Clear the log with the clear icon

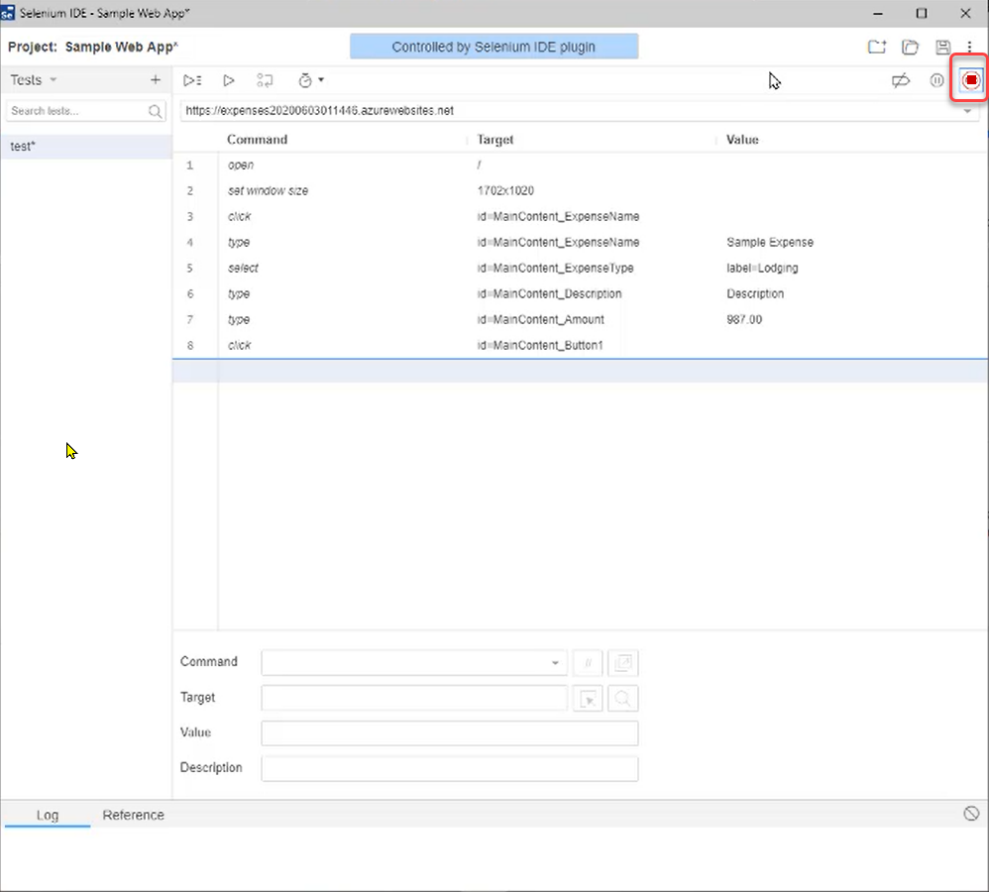click(x=971, y=814)
